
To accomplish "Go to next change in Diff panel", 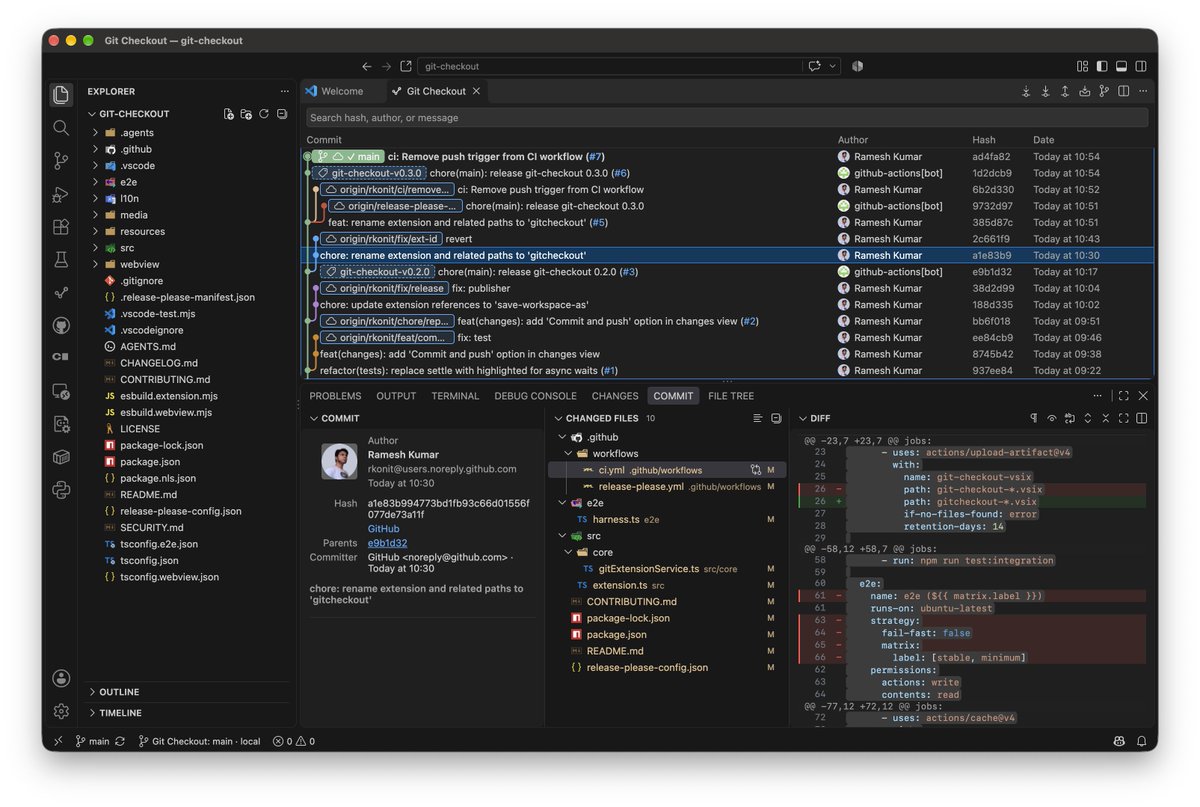I will click(x=1088, y=418).
